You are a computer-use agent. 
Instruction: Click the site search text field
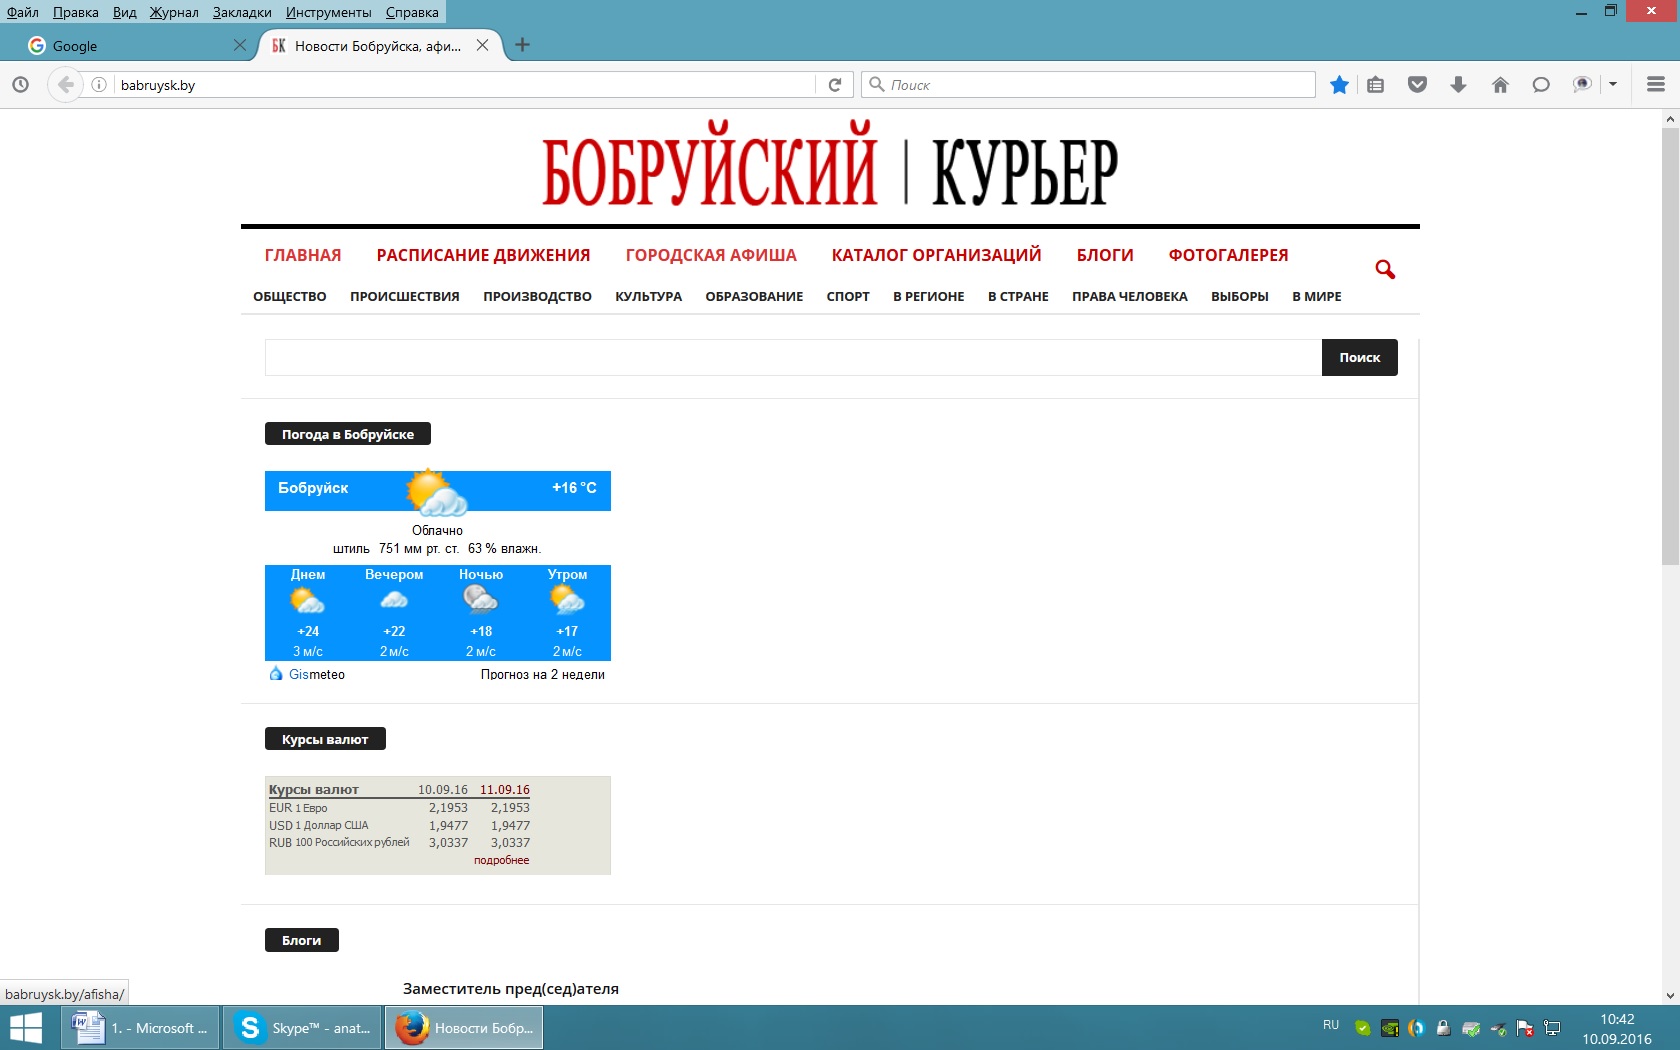(792, 357)
